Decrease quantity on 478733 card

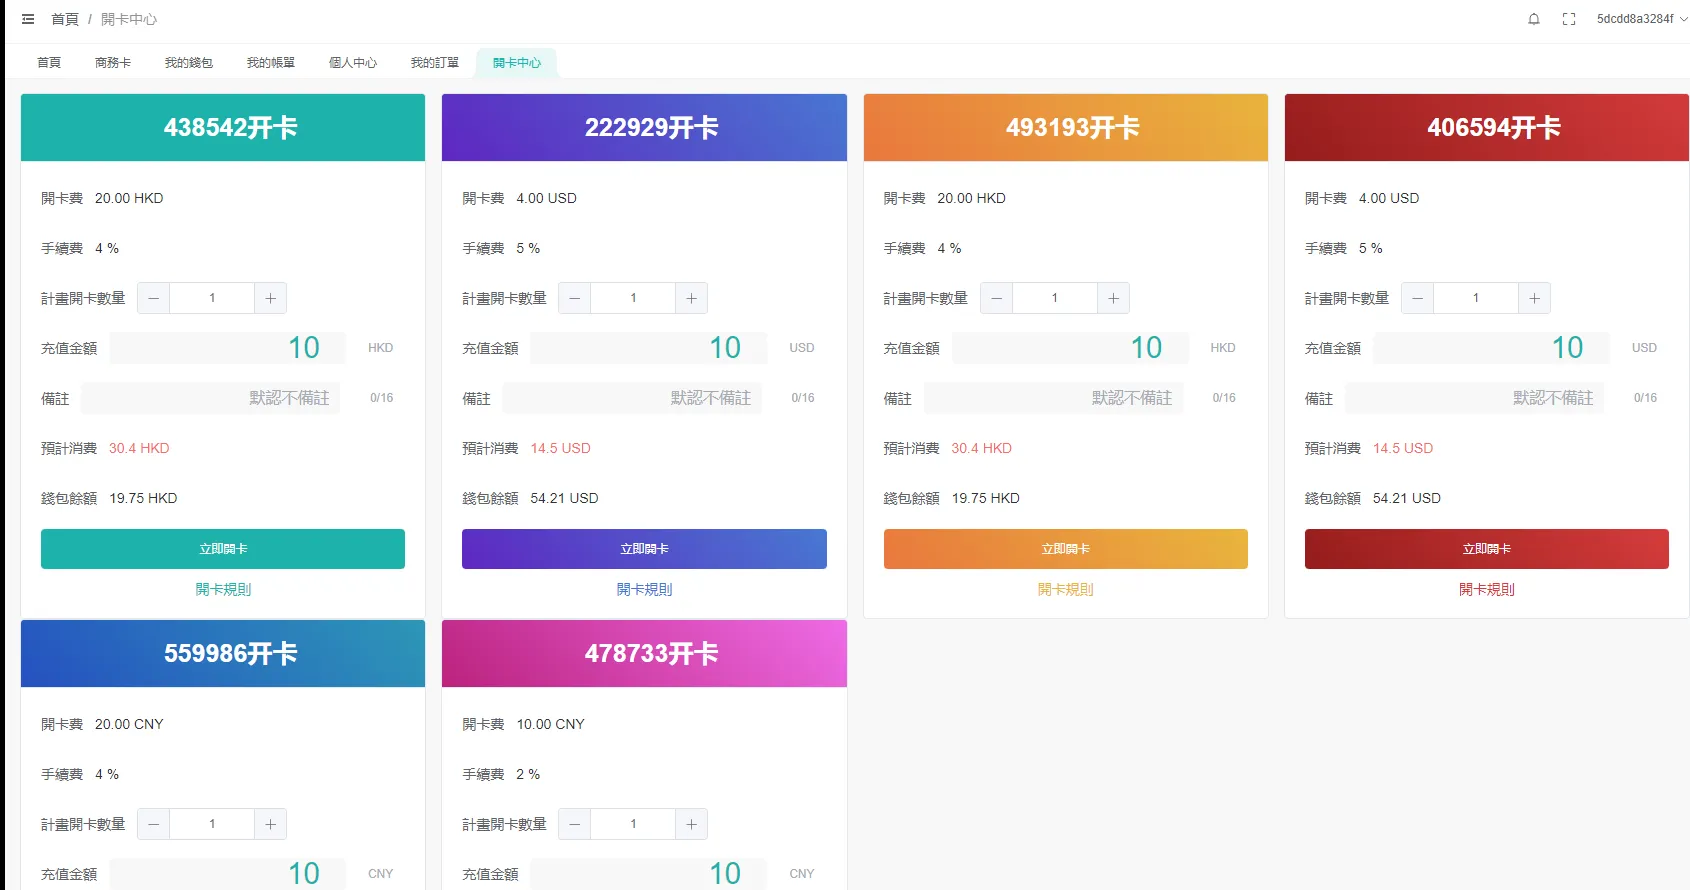[575, 824]
